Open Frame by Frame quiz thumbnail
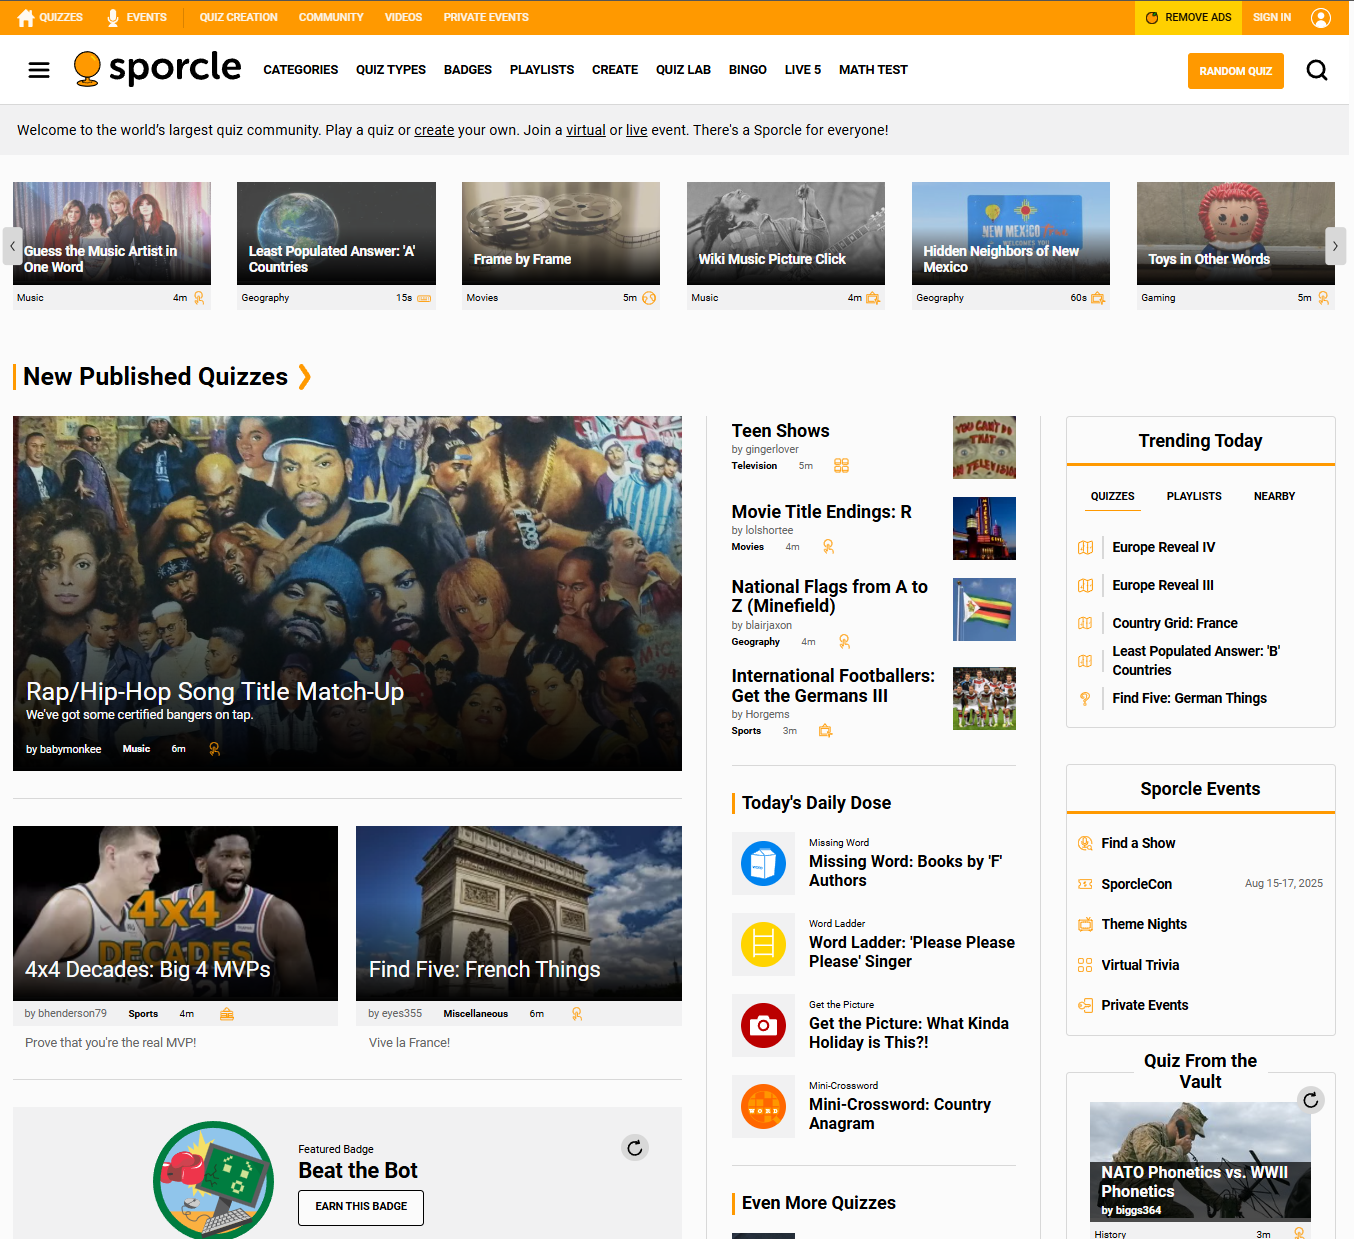Viewport: 1354px width, 1239px height. click(561, 233)
